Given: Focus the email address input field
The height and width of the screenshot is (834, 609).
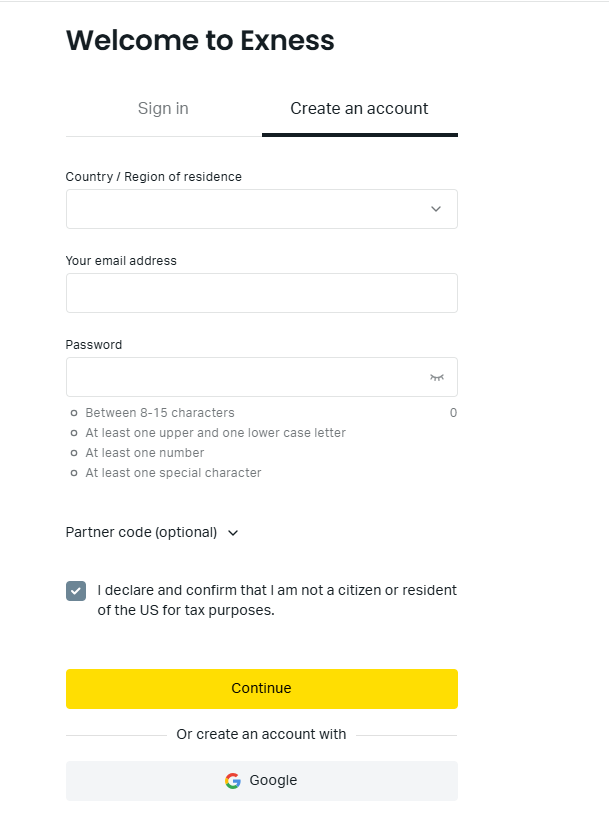Looking at the screenshot, I should pyautogui.click(x=261, y=293).
